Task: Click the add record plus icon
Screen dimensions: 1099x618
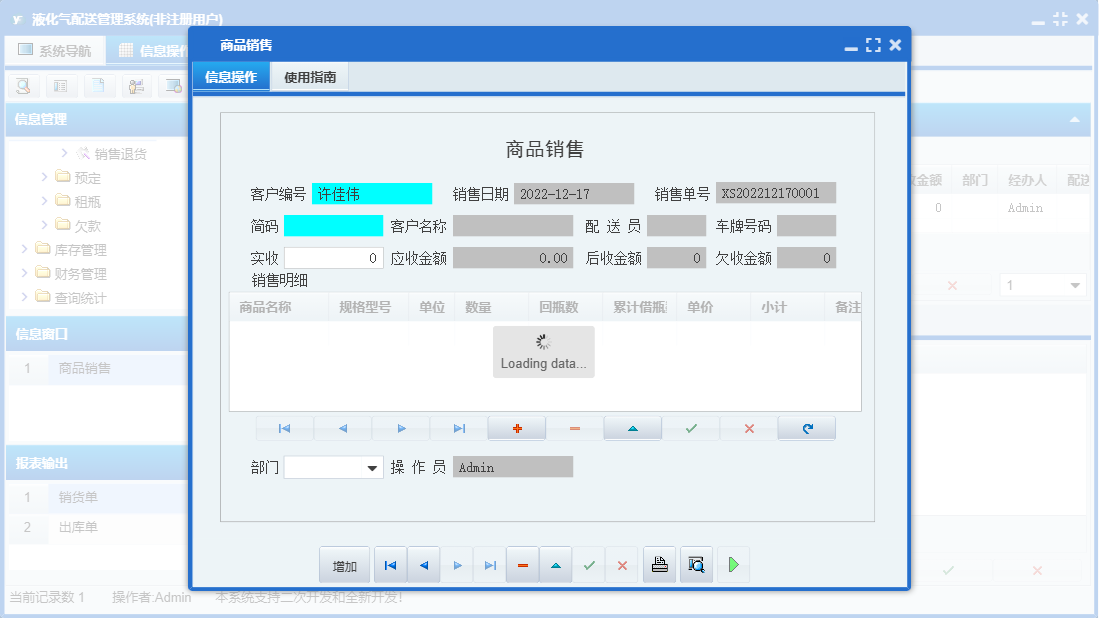Action: tap(516, 428)
